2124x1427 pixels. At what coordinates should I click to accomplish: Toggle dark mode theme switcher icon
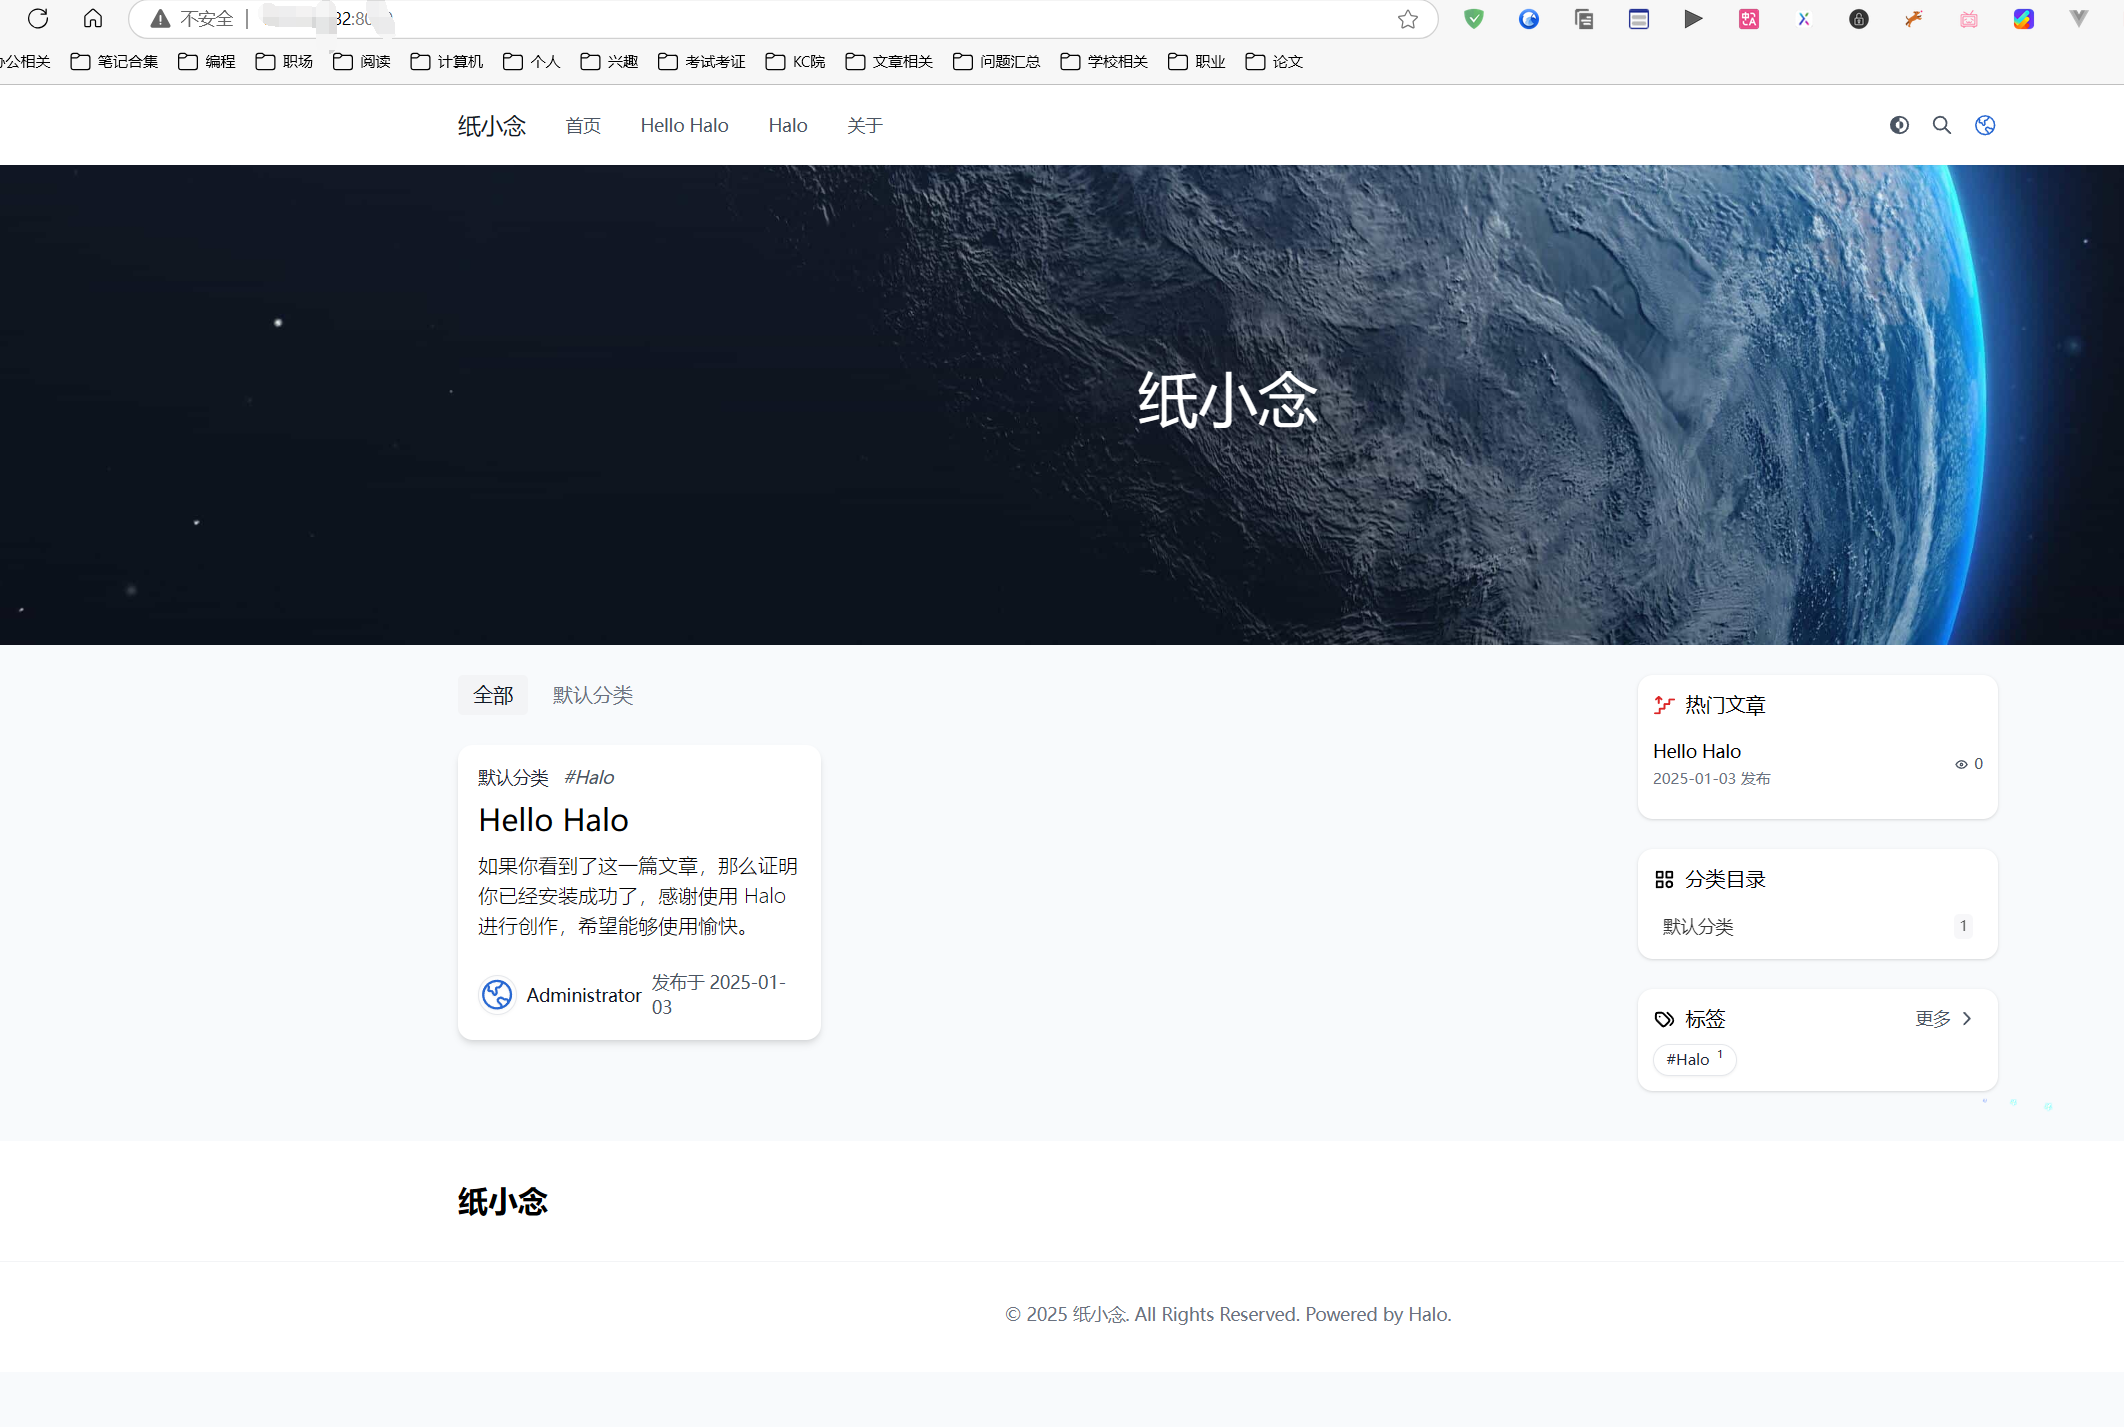pos(1899,125)
